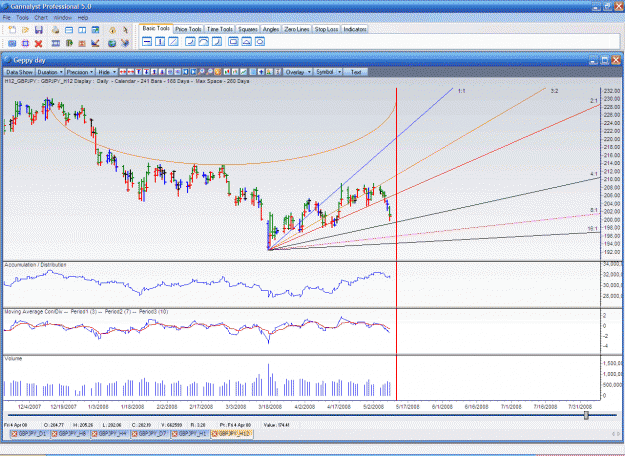Click the red X delete icon
This screenshot has height=456, width=625.
tap(38, 43)
